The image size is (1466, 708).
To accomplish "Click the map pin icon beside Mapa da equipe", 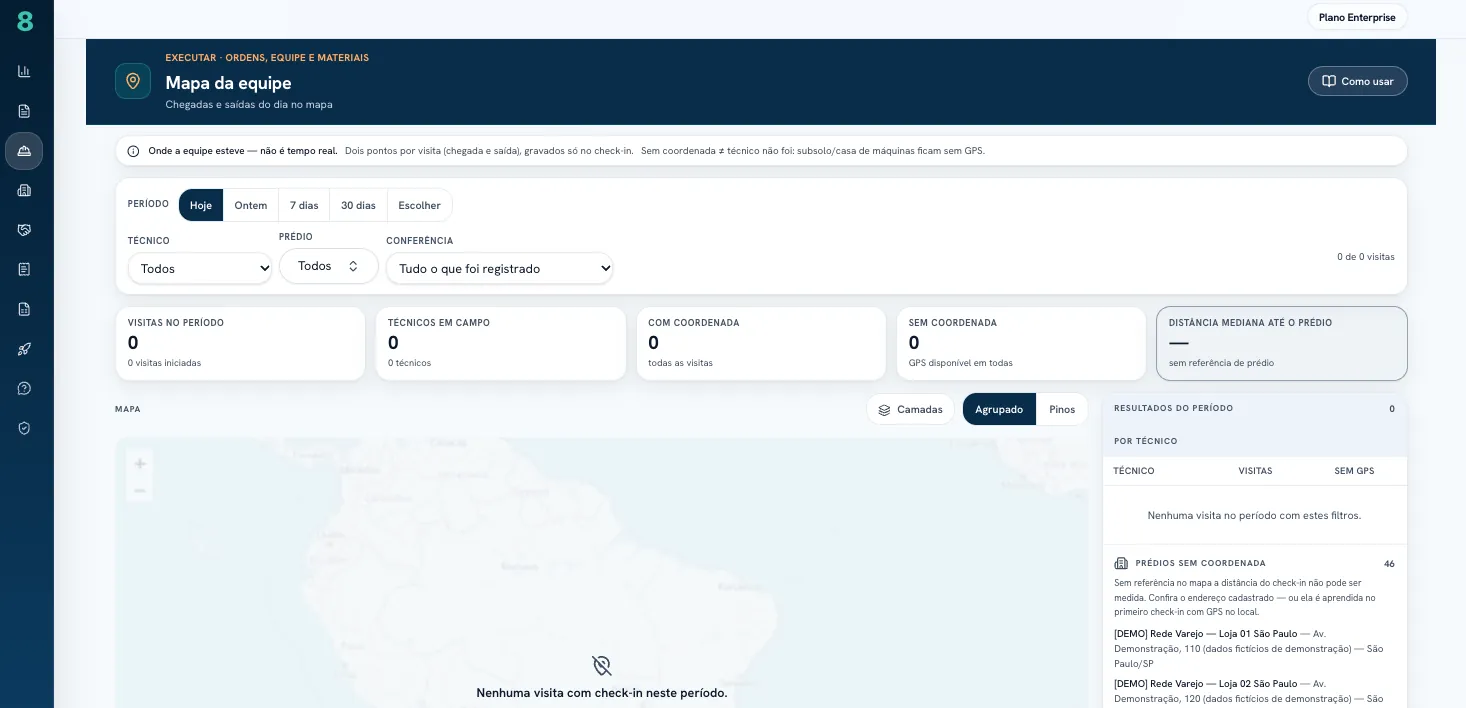I will point(133,81).
